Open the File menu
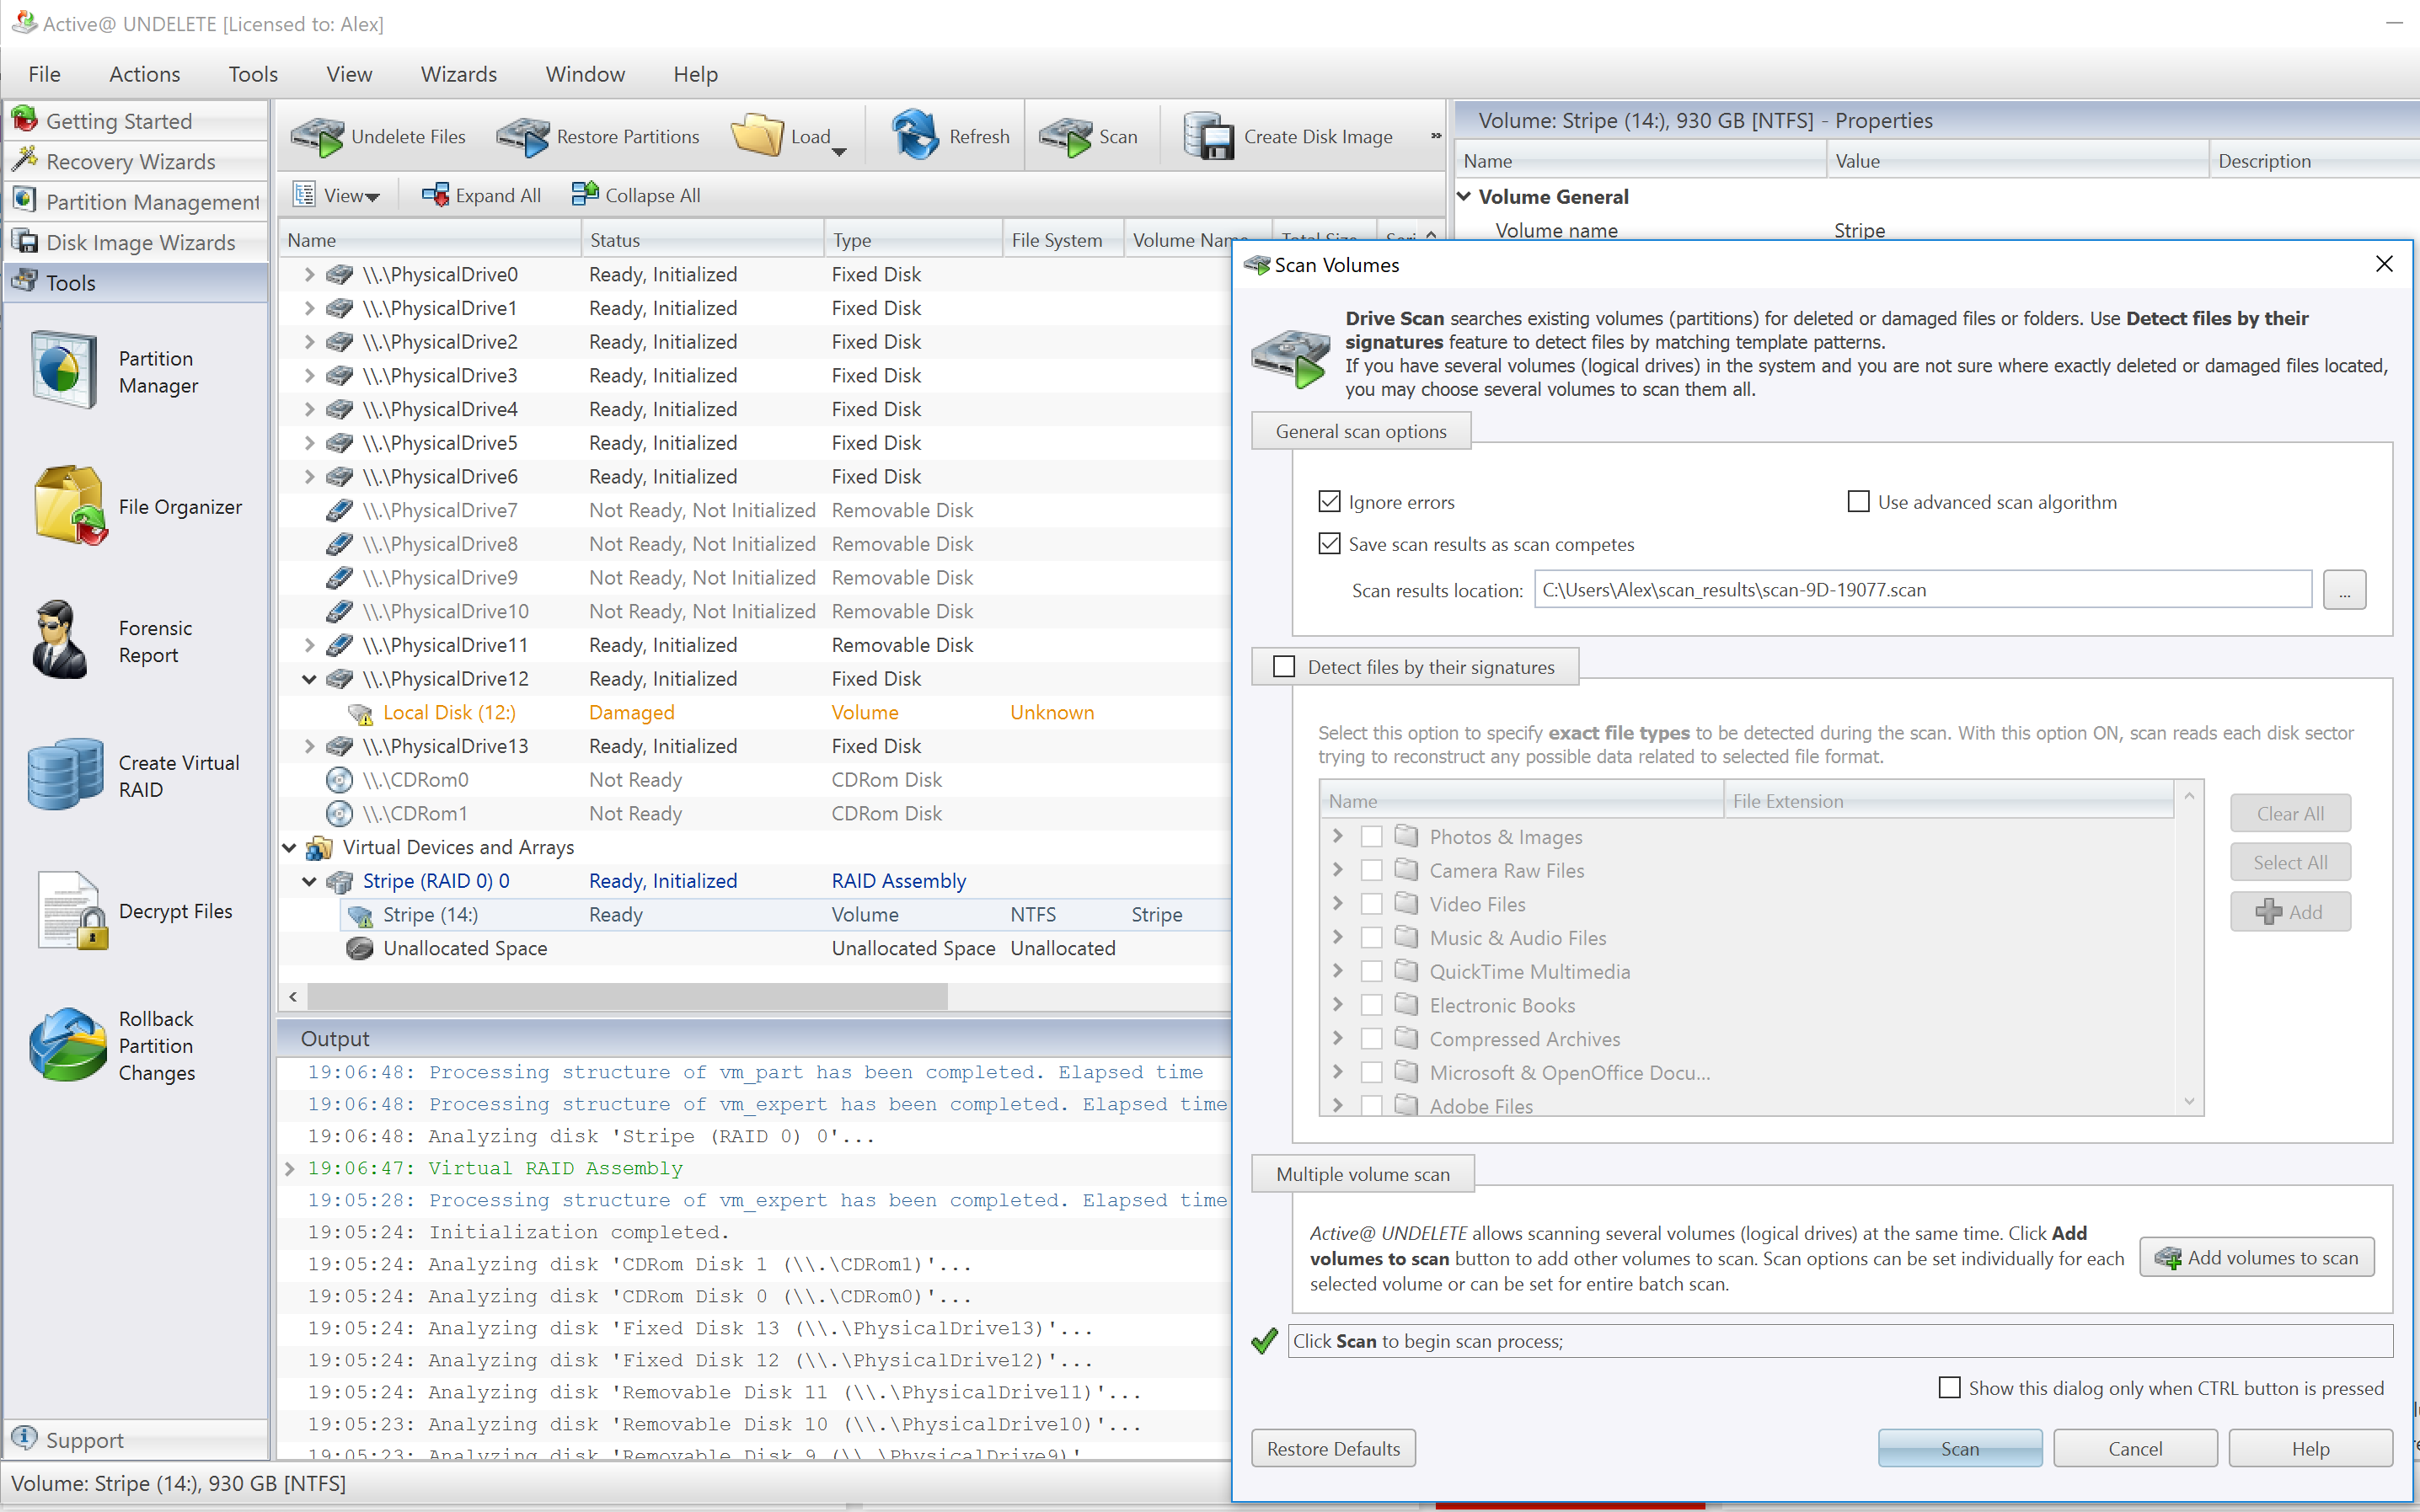Viewport: 2420px width, 1512px height. pos(44,74)
